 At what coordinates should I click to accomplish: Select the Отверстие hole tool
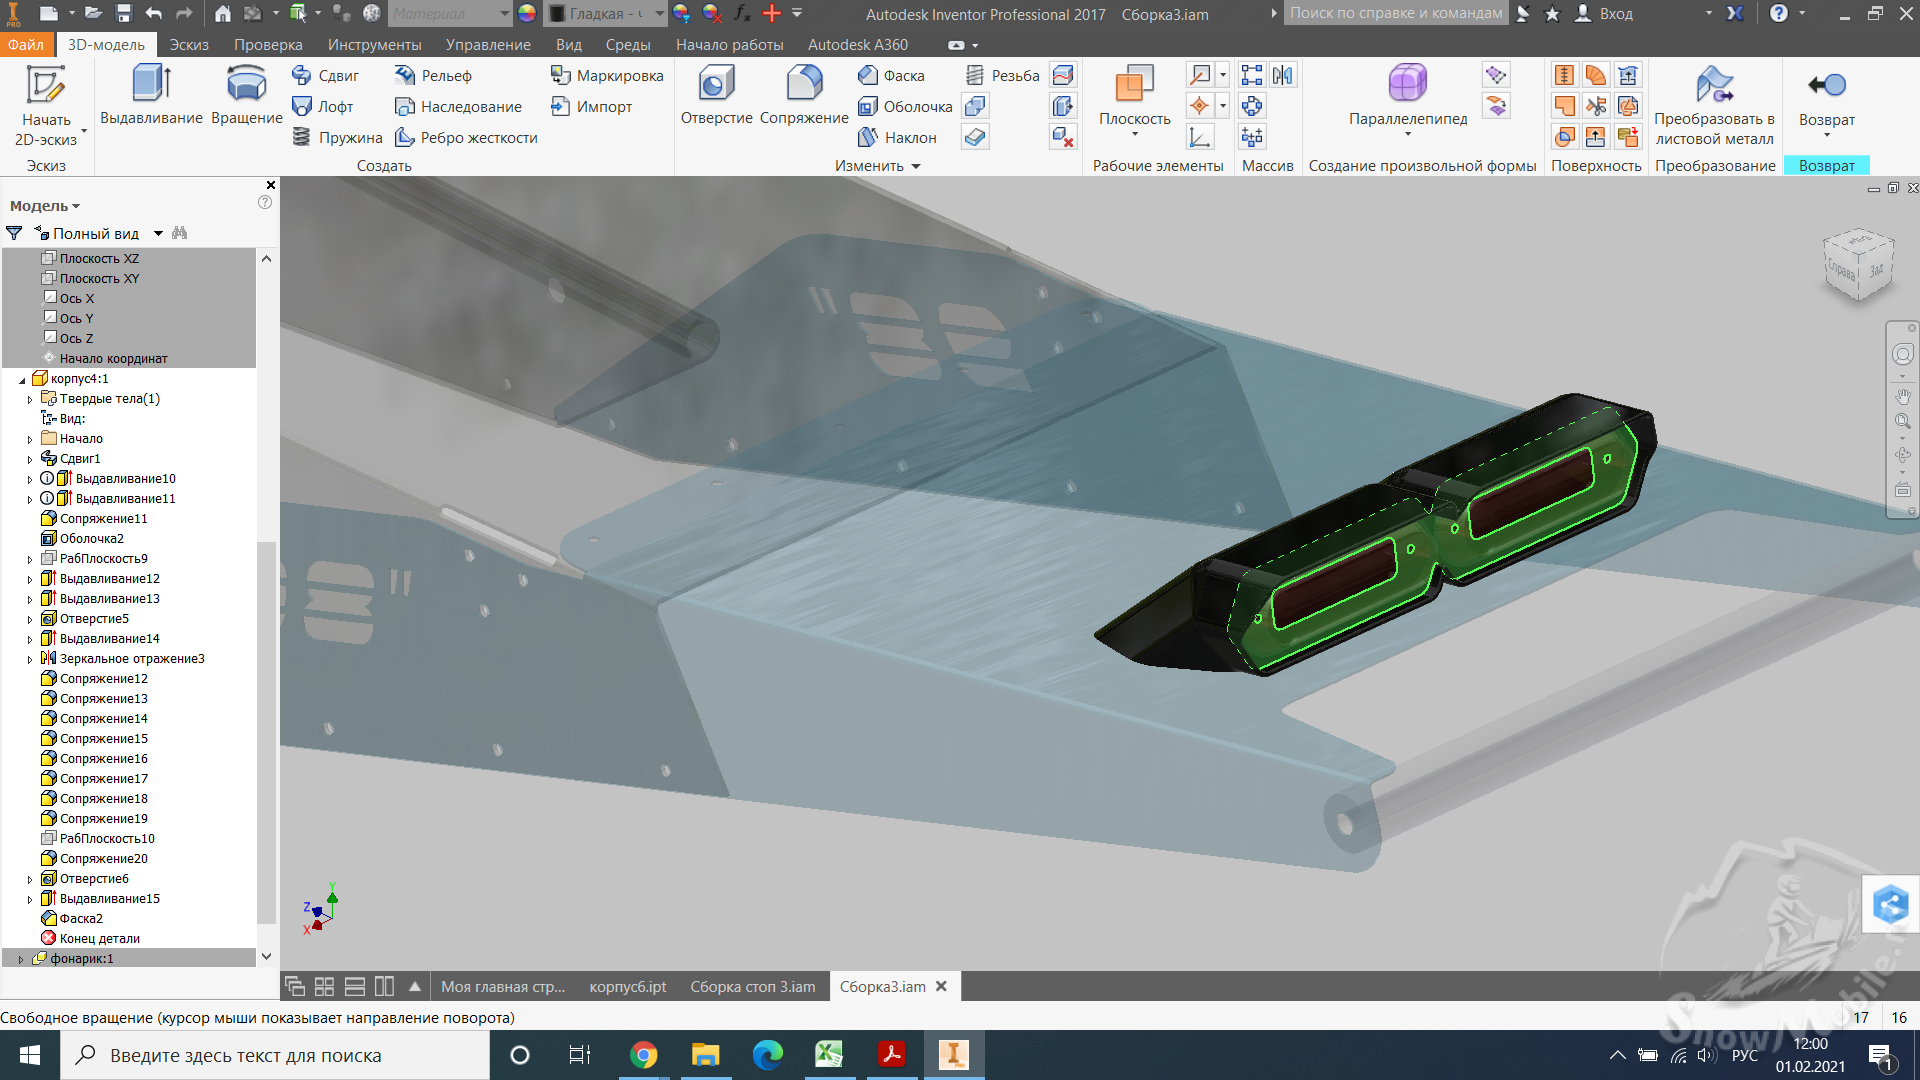[716, 96]
